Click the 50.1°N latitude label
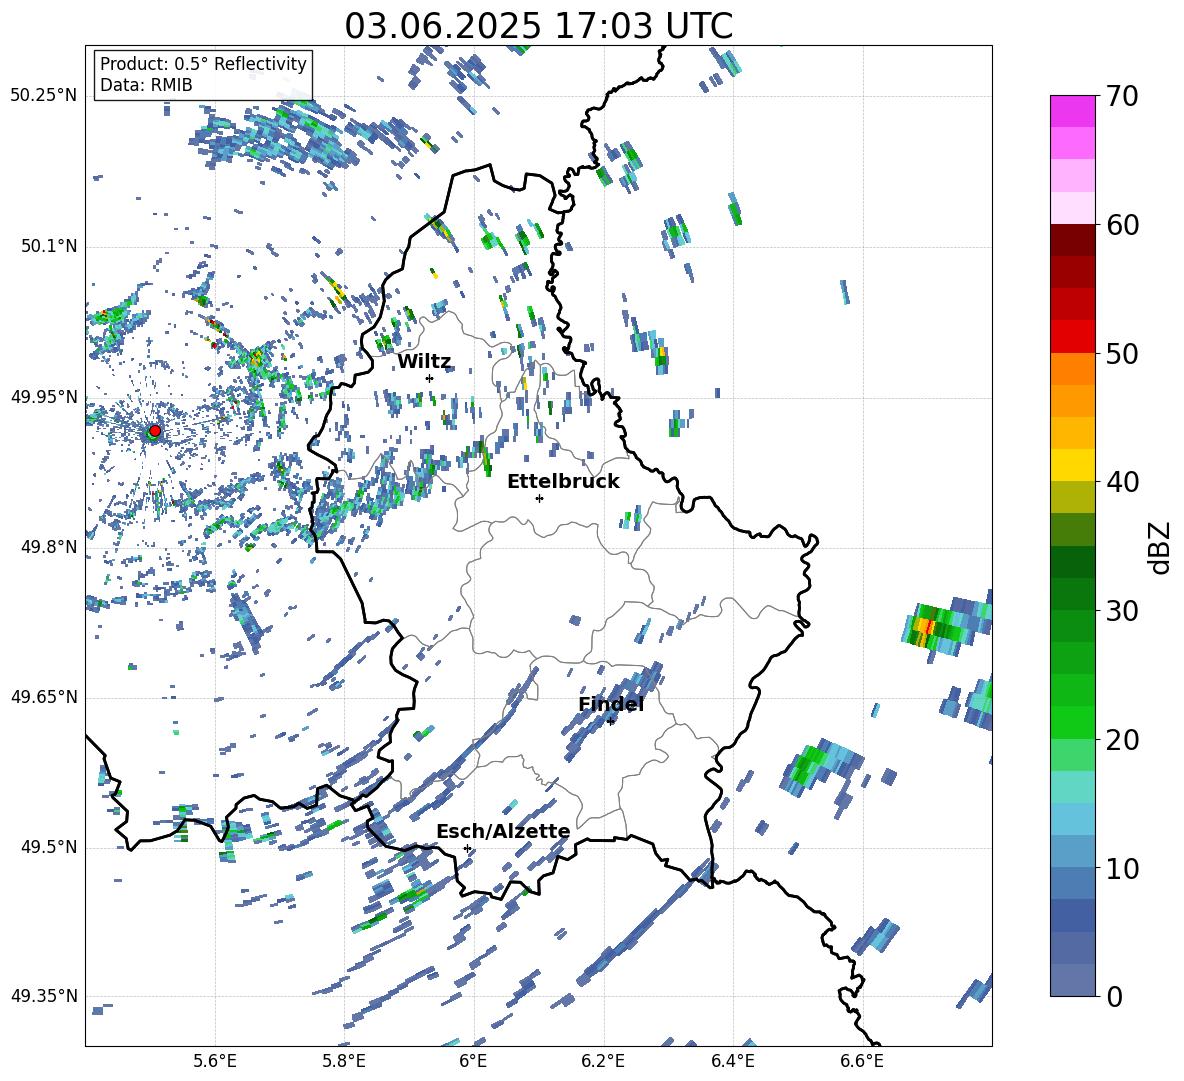 [49, 246]
